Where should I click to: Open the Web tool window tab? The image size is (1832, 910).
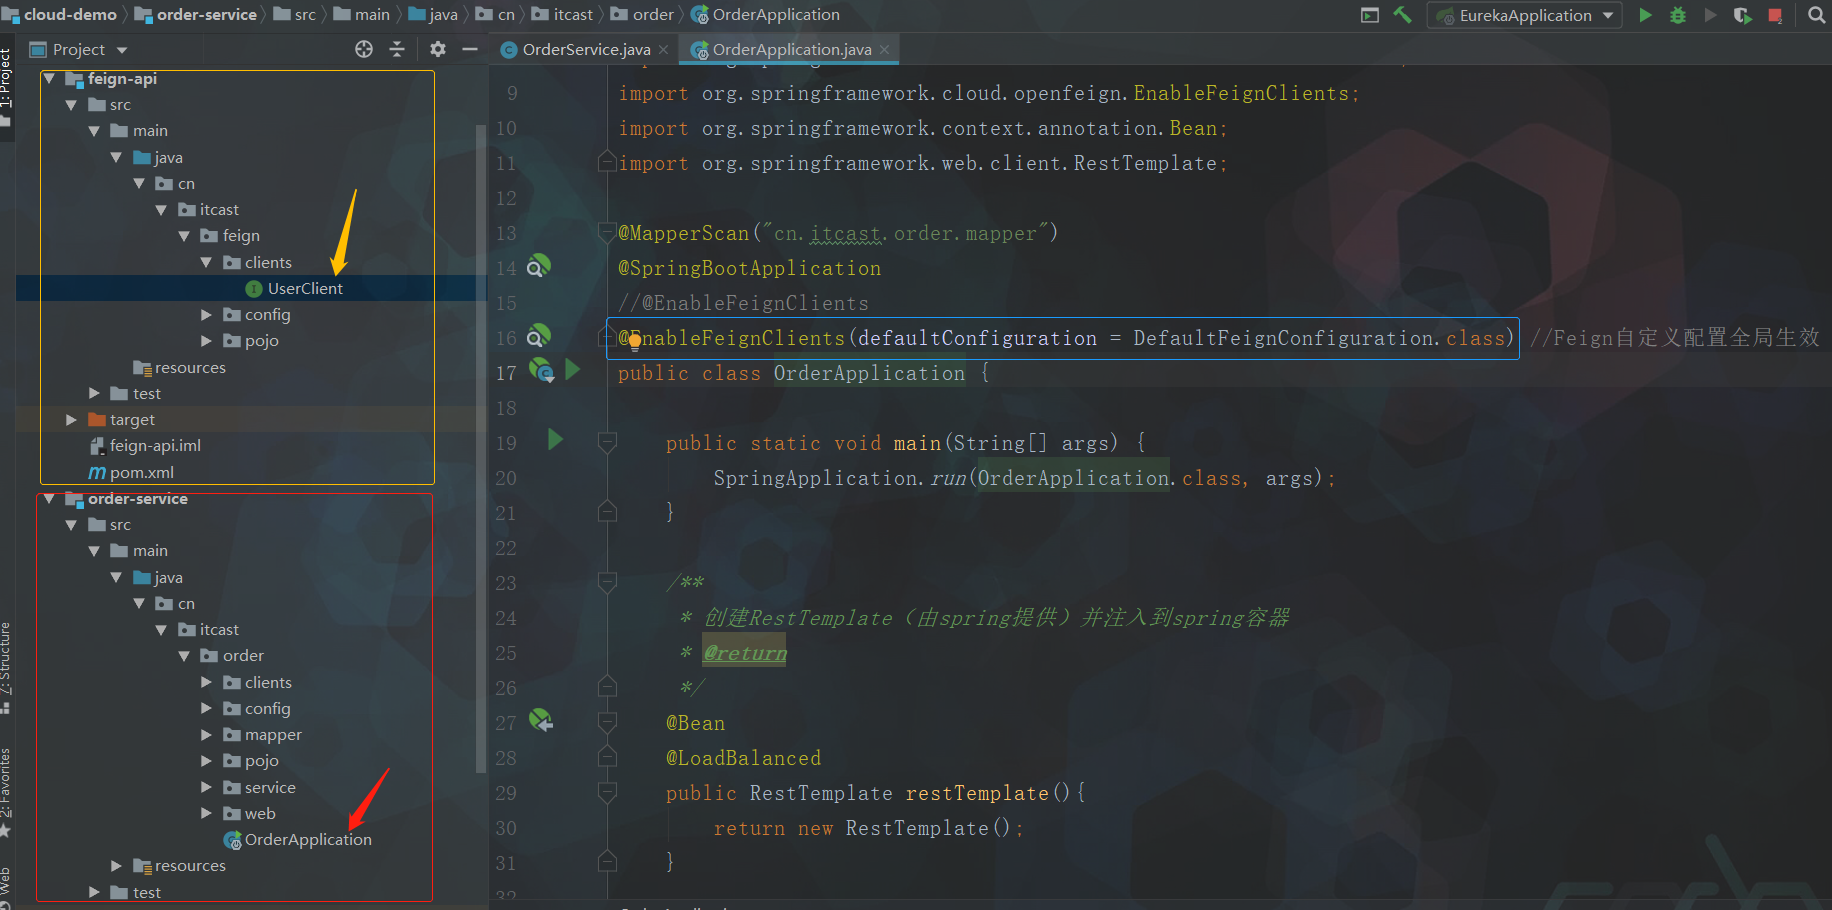tap(6, 886)
